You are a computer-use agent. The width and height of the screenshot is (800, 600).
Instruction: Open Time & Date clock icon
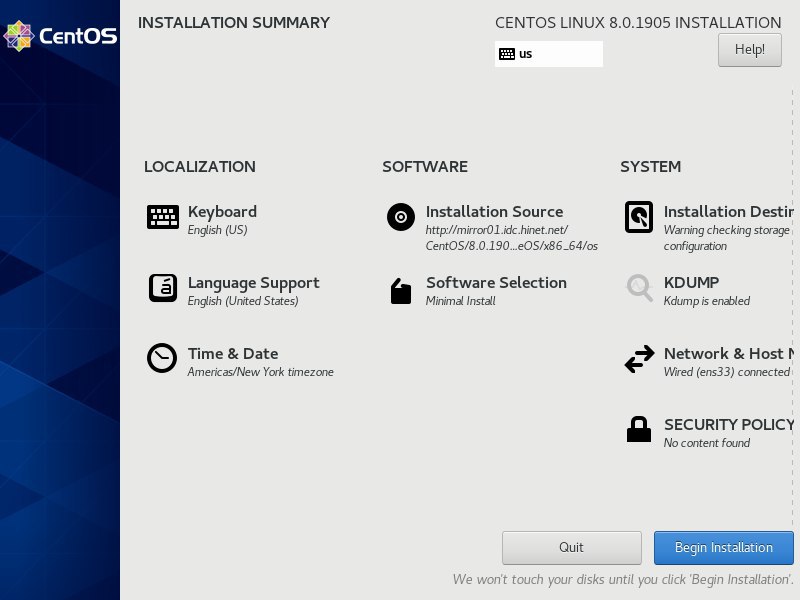point(162,358)
